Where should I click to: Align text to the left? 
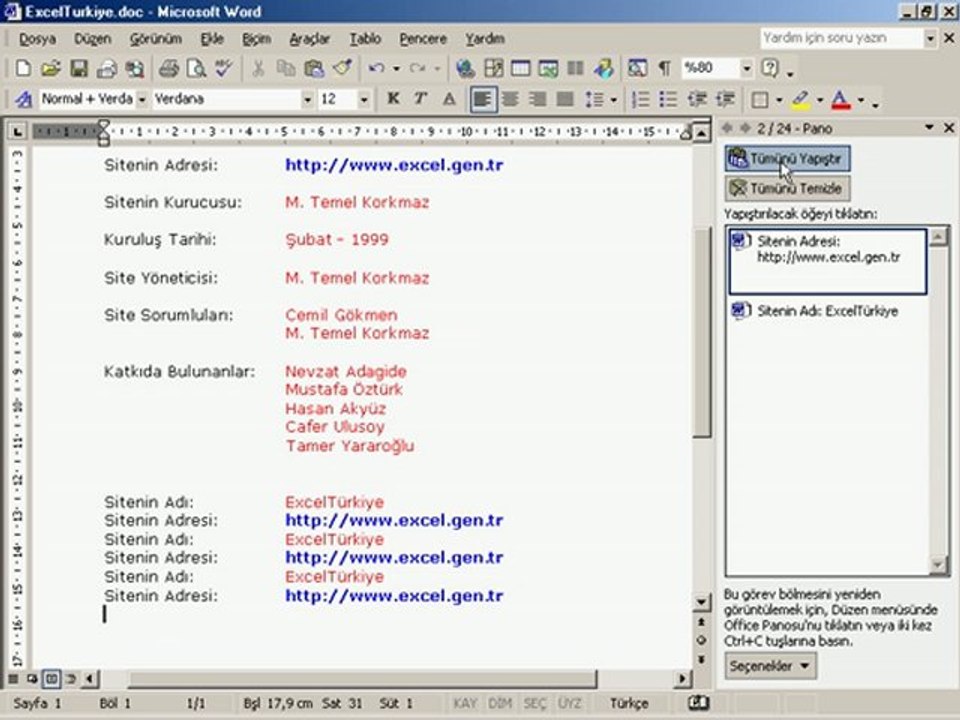pyautogui.click(x=482, y=99)
